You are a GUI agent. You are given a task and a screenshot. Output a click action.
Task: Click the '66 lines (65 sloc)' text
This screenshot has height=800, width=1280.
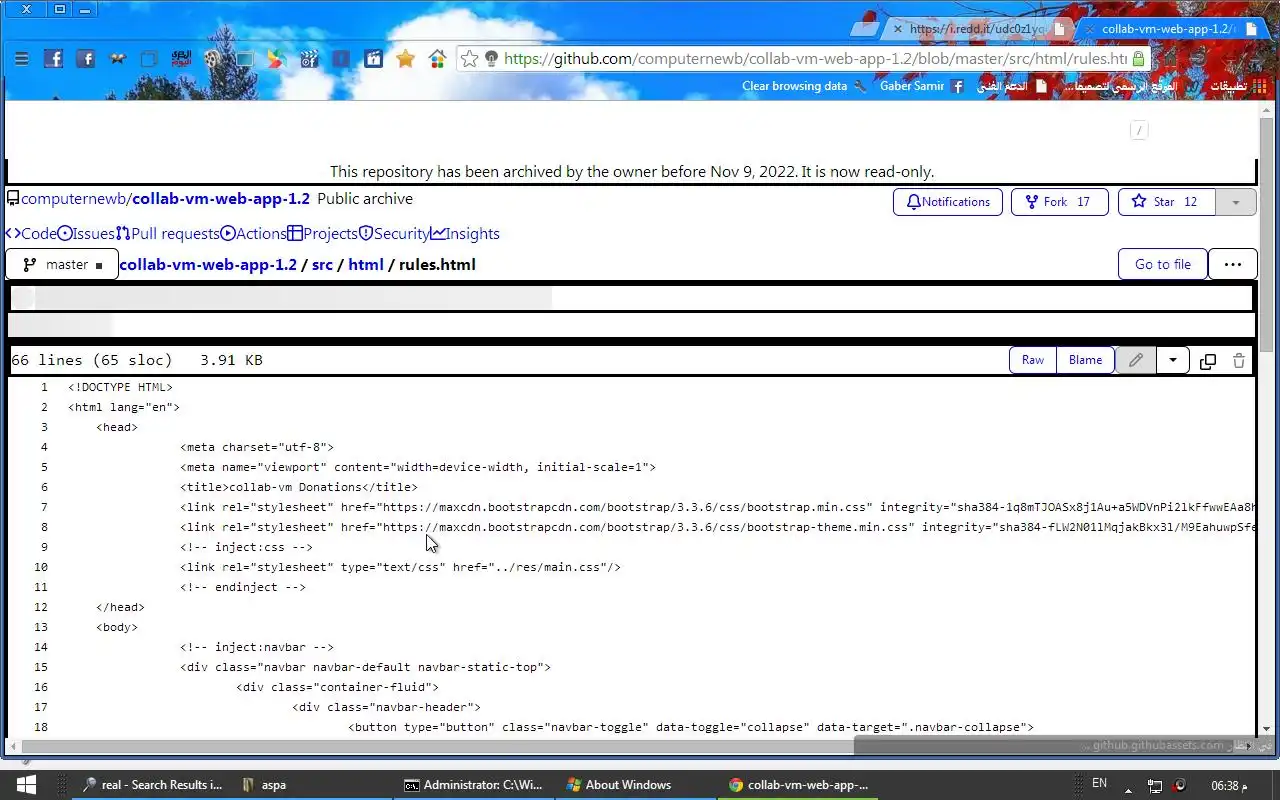(x=92, y=360)
